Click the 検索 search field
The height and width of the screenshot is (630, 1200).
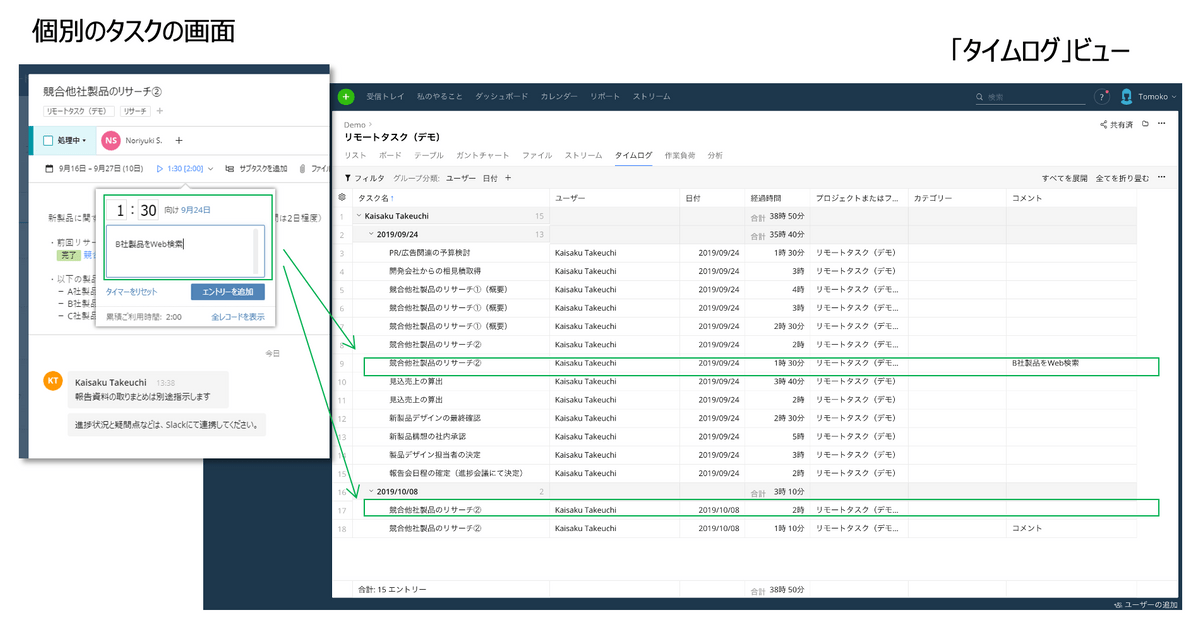(x=1030, y=97)
